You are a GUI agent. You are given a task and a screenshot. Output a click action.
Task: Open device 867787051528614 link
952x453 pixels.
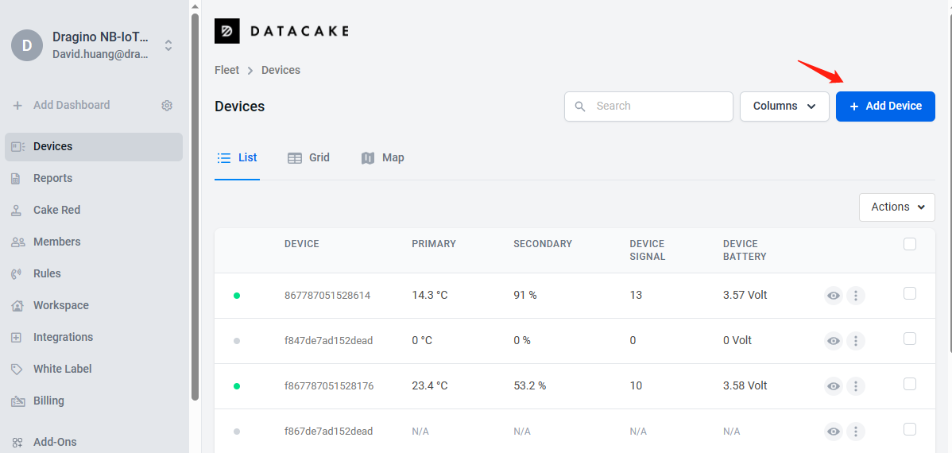327,296
